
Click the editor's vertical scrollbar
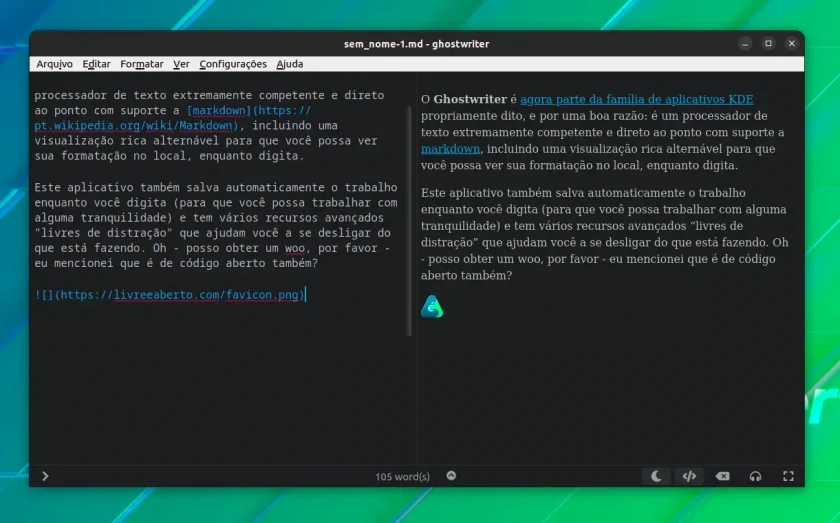[409, 220]
